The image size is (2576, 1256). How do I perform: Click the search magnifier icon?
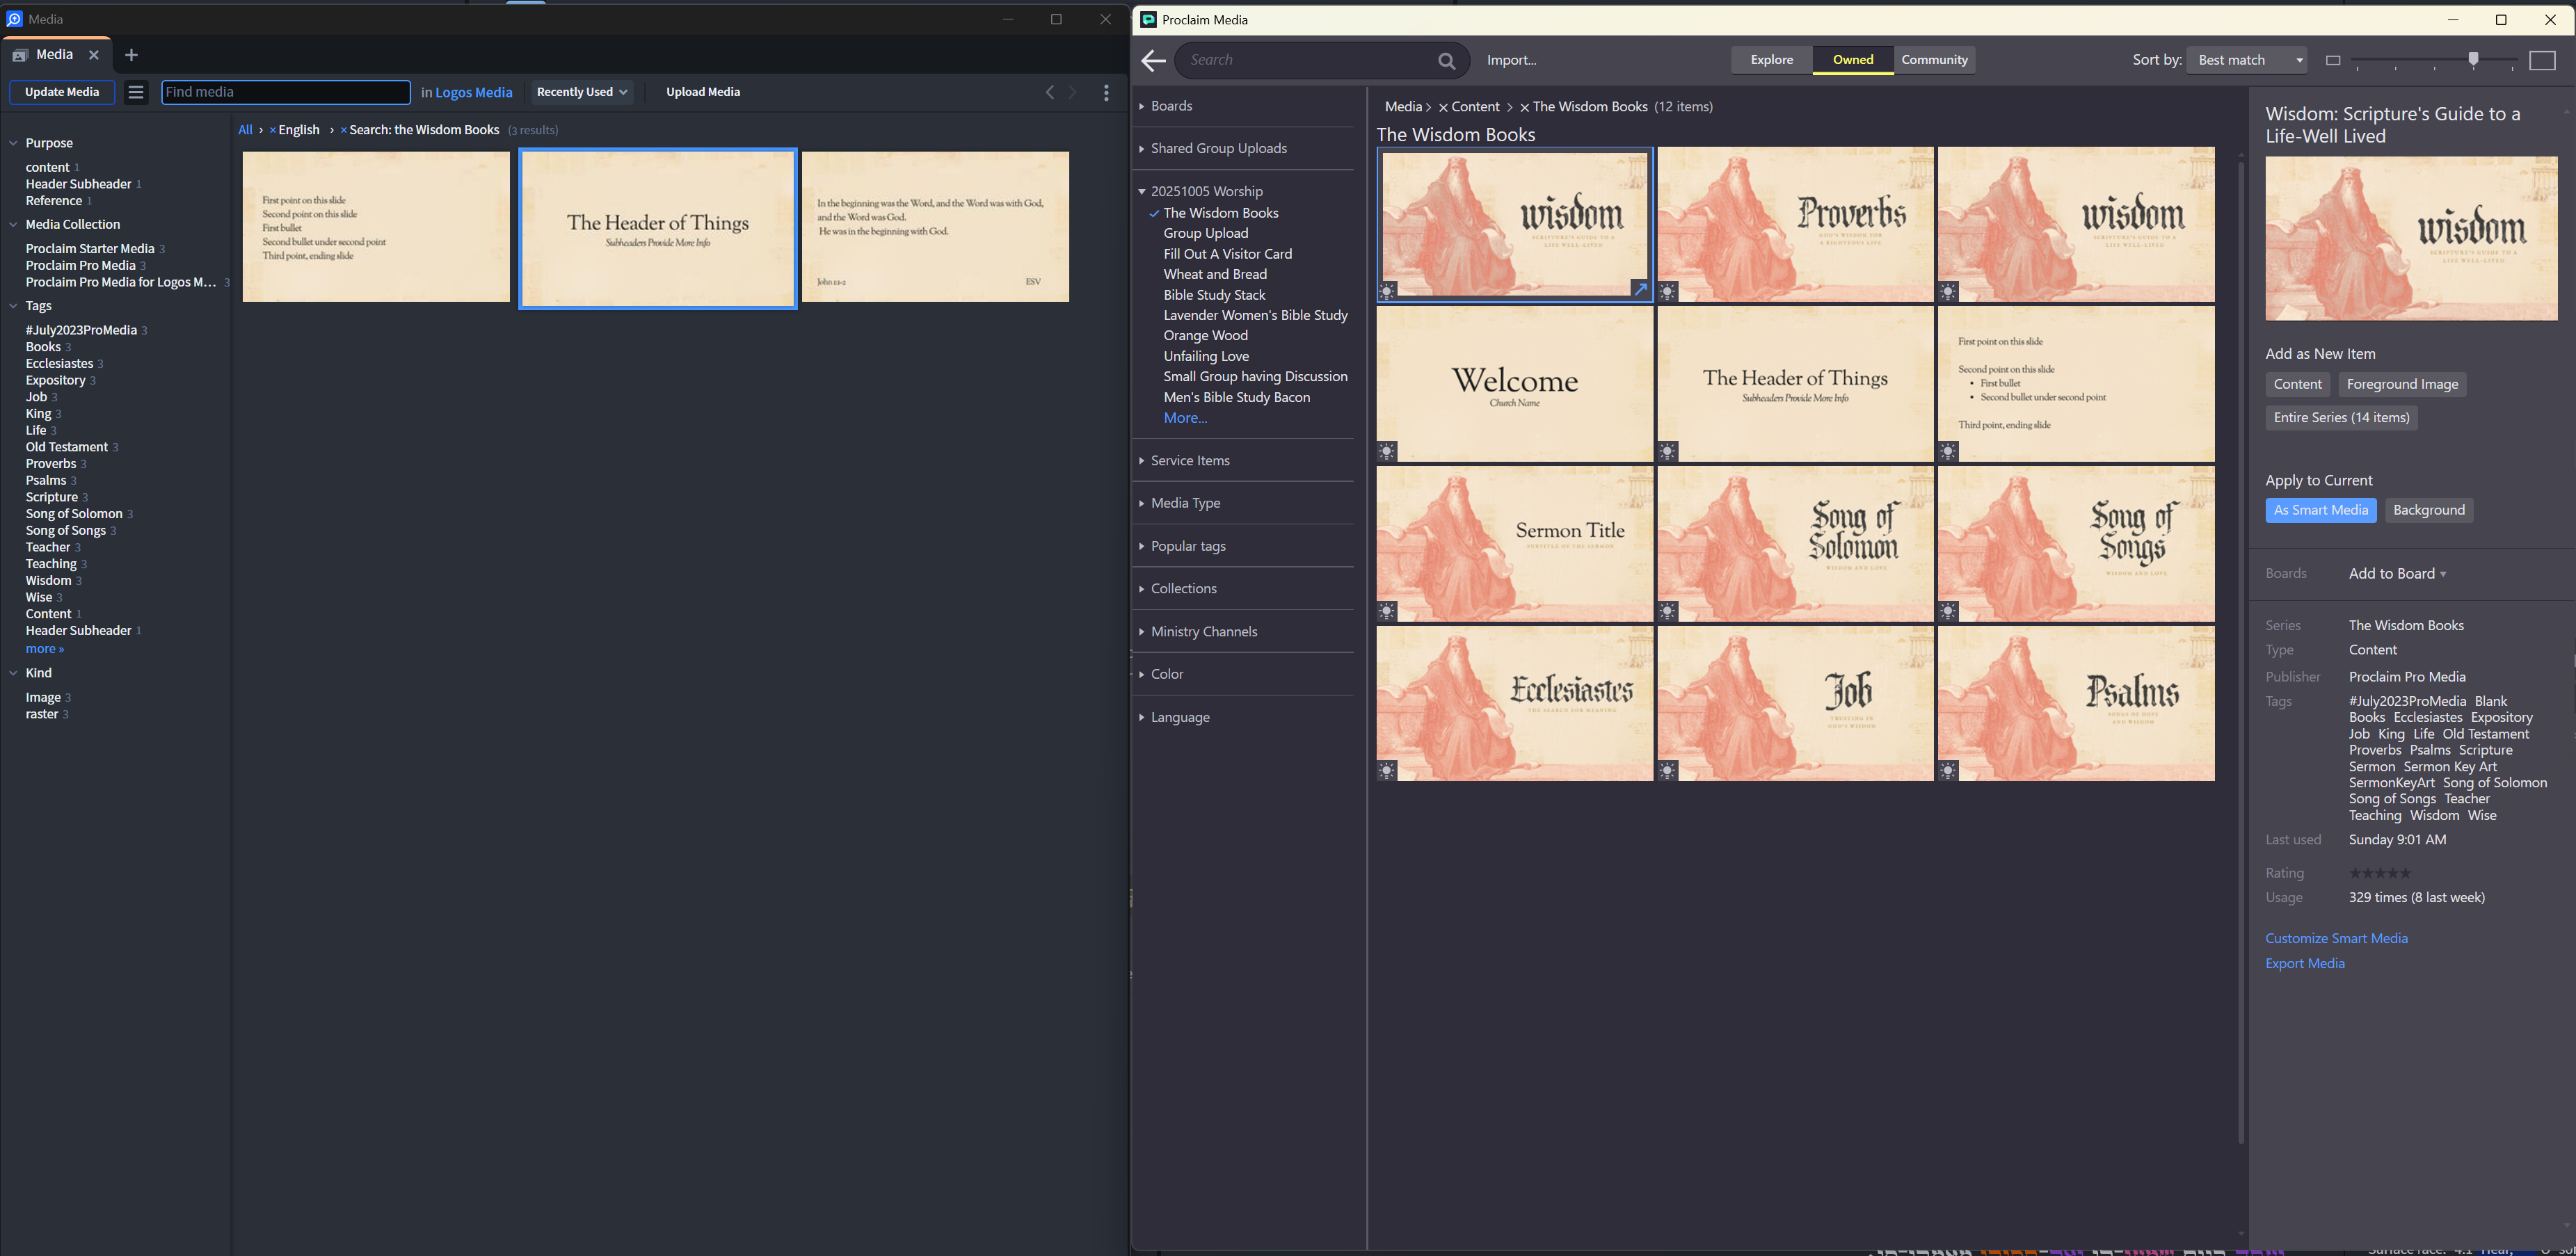pyautogui.click(x=1446, y=61)
